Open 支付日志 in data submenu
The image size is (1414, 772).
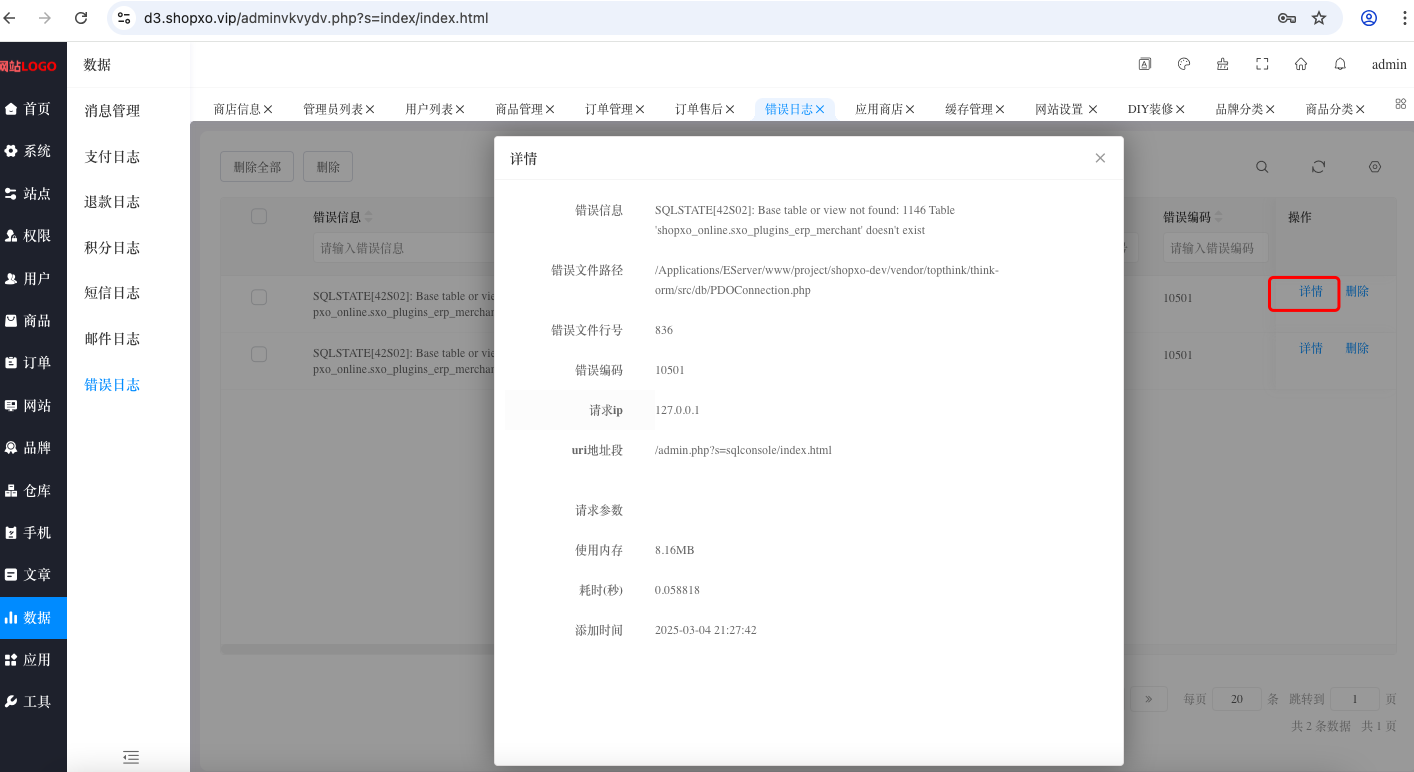tap(112, 157)
